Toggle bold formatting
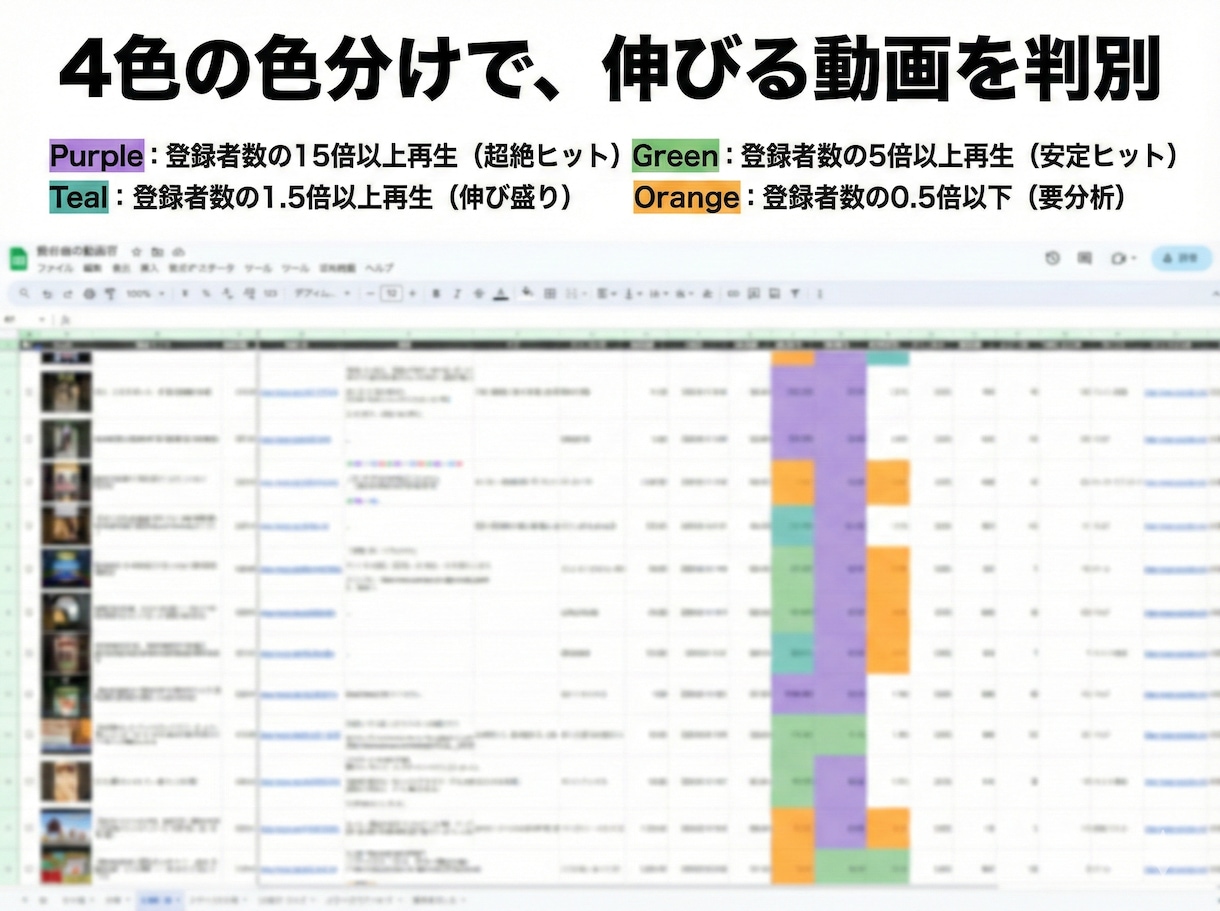This screenshot has width=1220, height=911. click(436, 293)
